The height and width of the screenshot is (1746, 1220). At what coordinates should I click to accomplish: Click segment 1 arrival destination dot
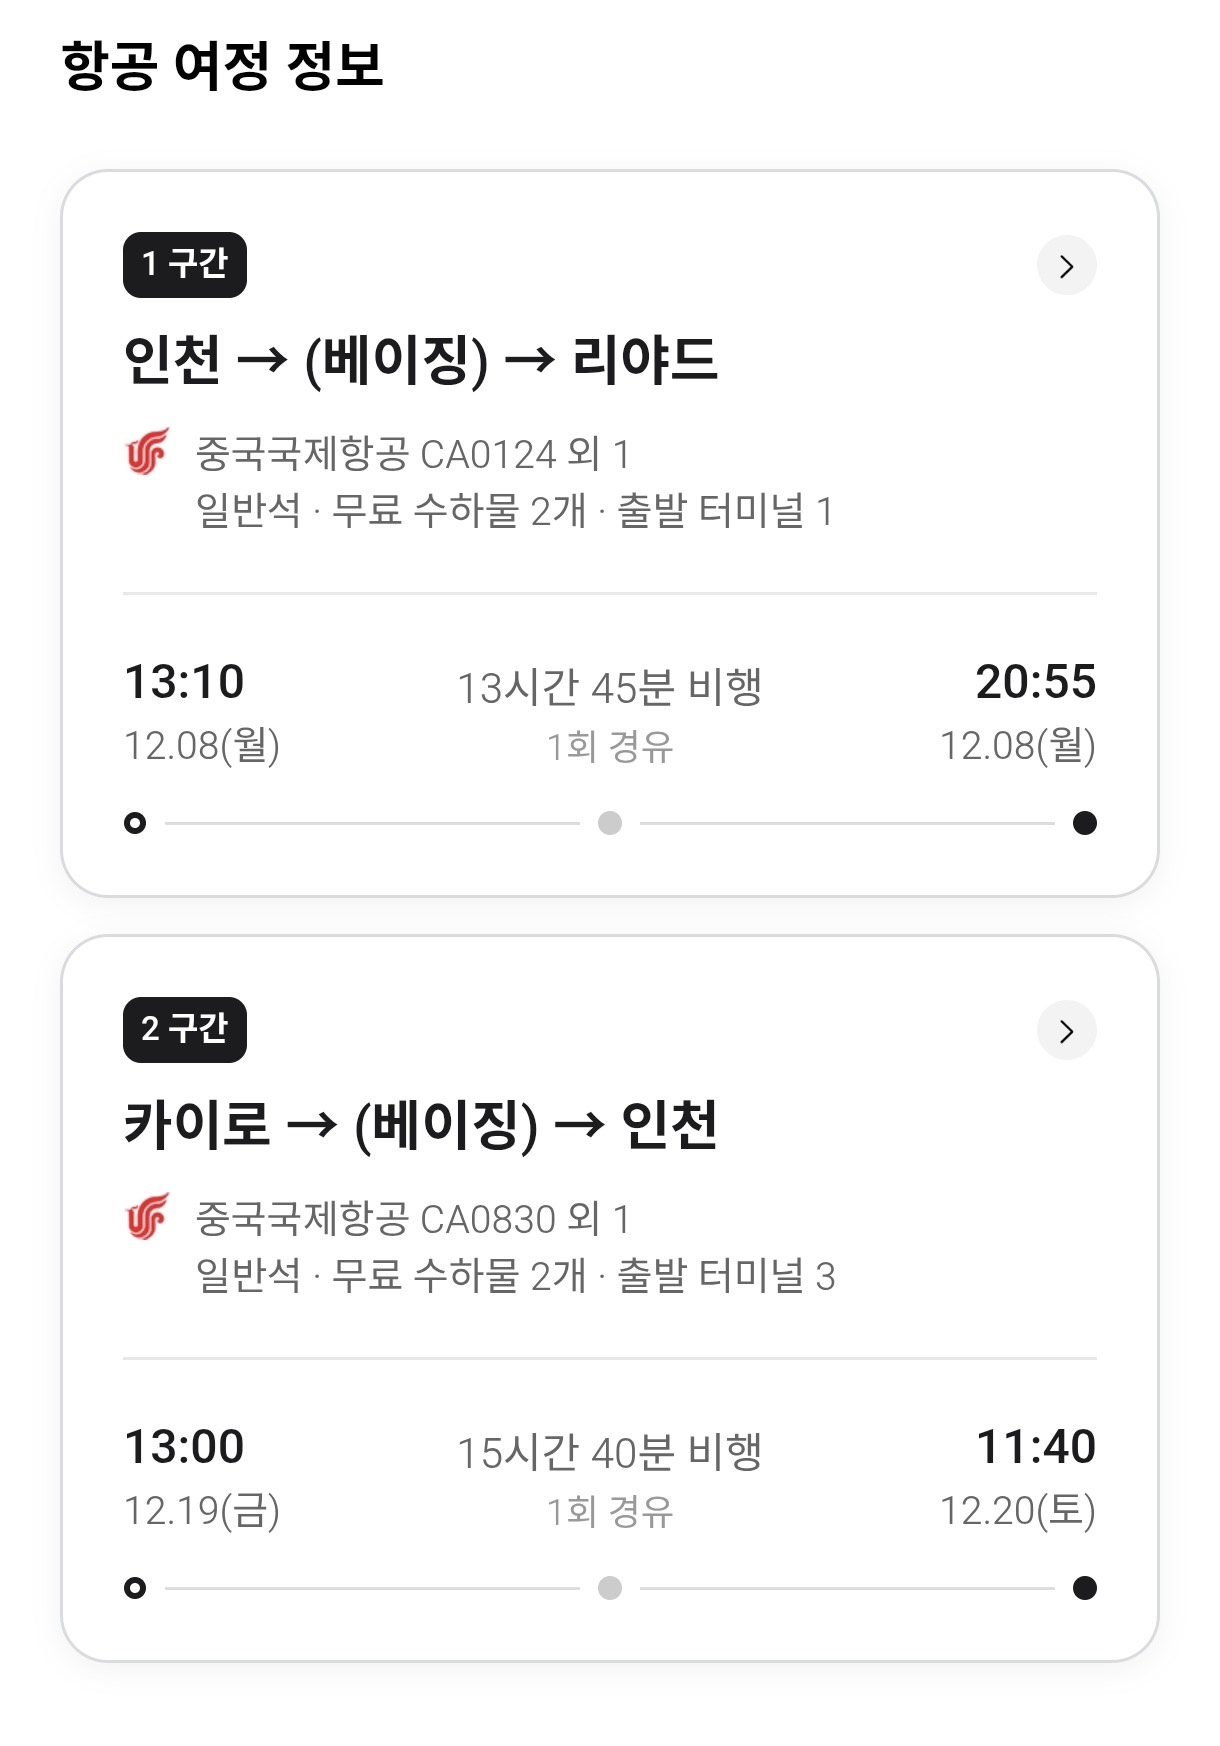point(1084,823)
